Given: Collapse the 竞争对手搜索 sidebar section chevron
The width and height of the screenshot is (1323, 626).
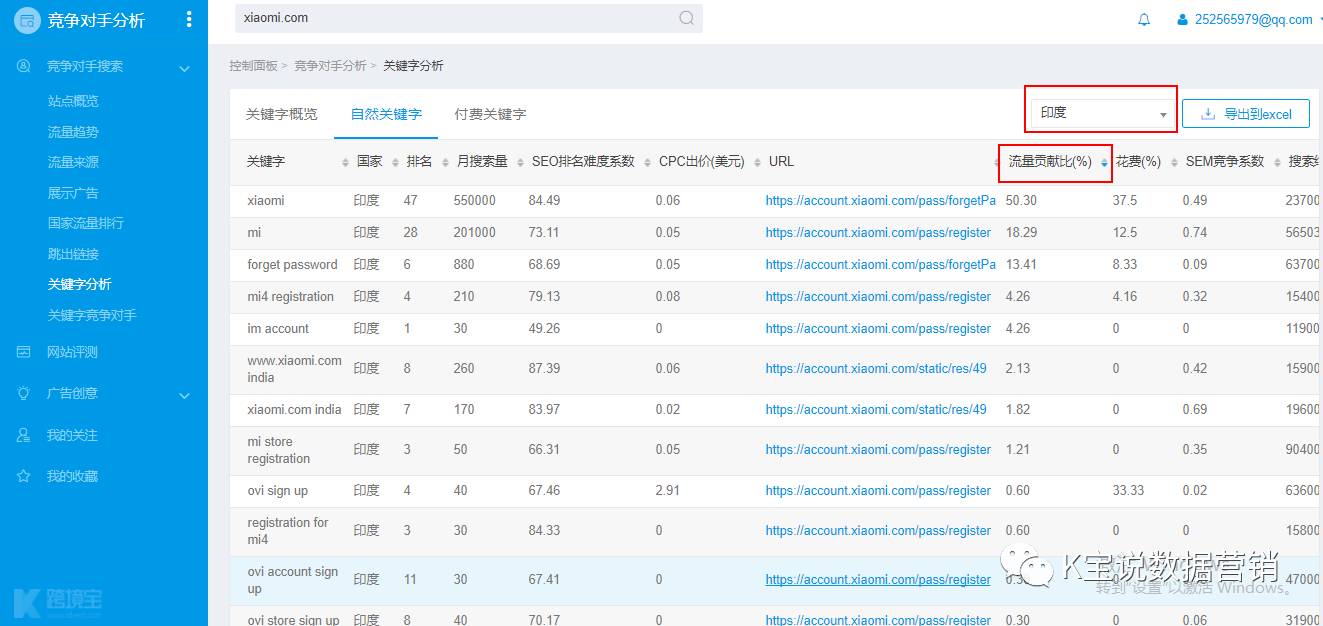Looking at the screenshot, I should (x=184, y=68).
